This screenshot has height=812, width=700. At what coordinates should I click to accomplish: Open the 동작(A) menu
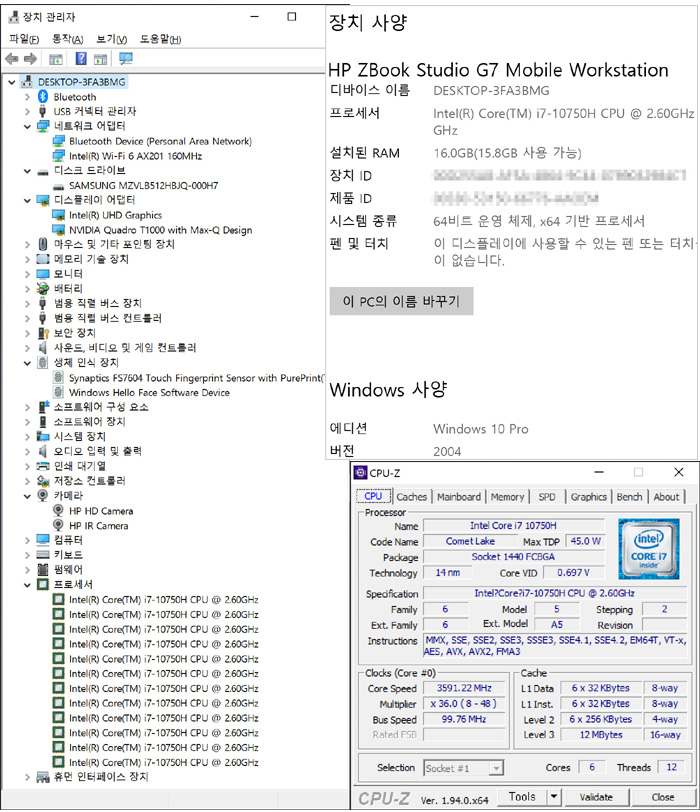[68, 39]
